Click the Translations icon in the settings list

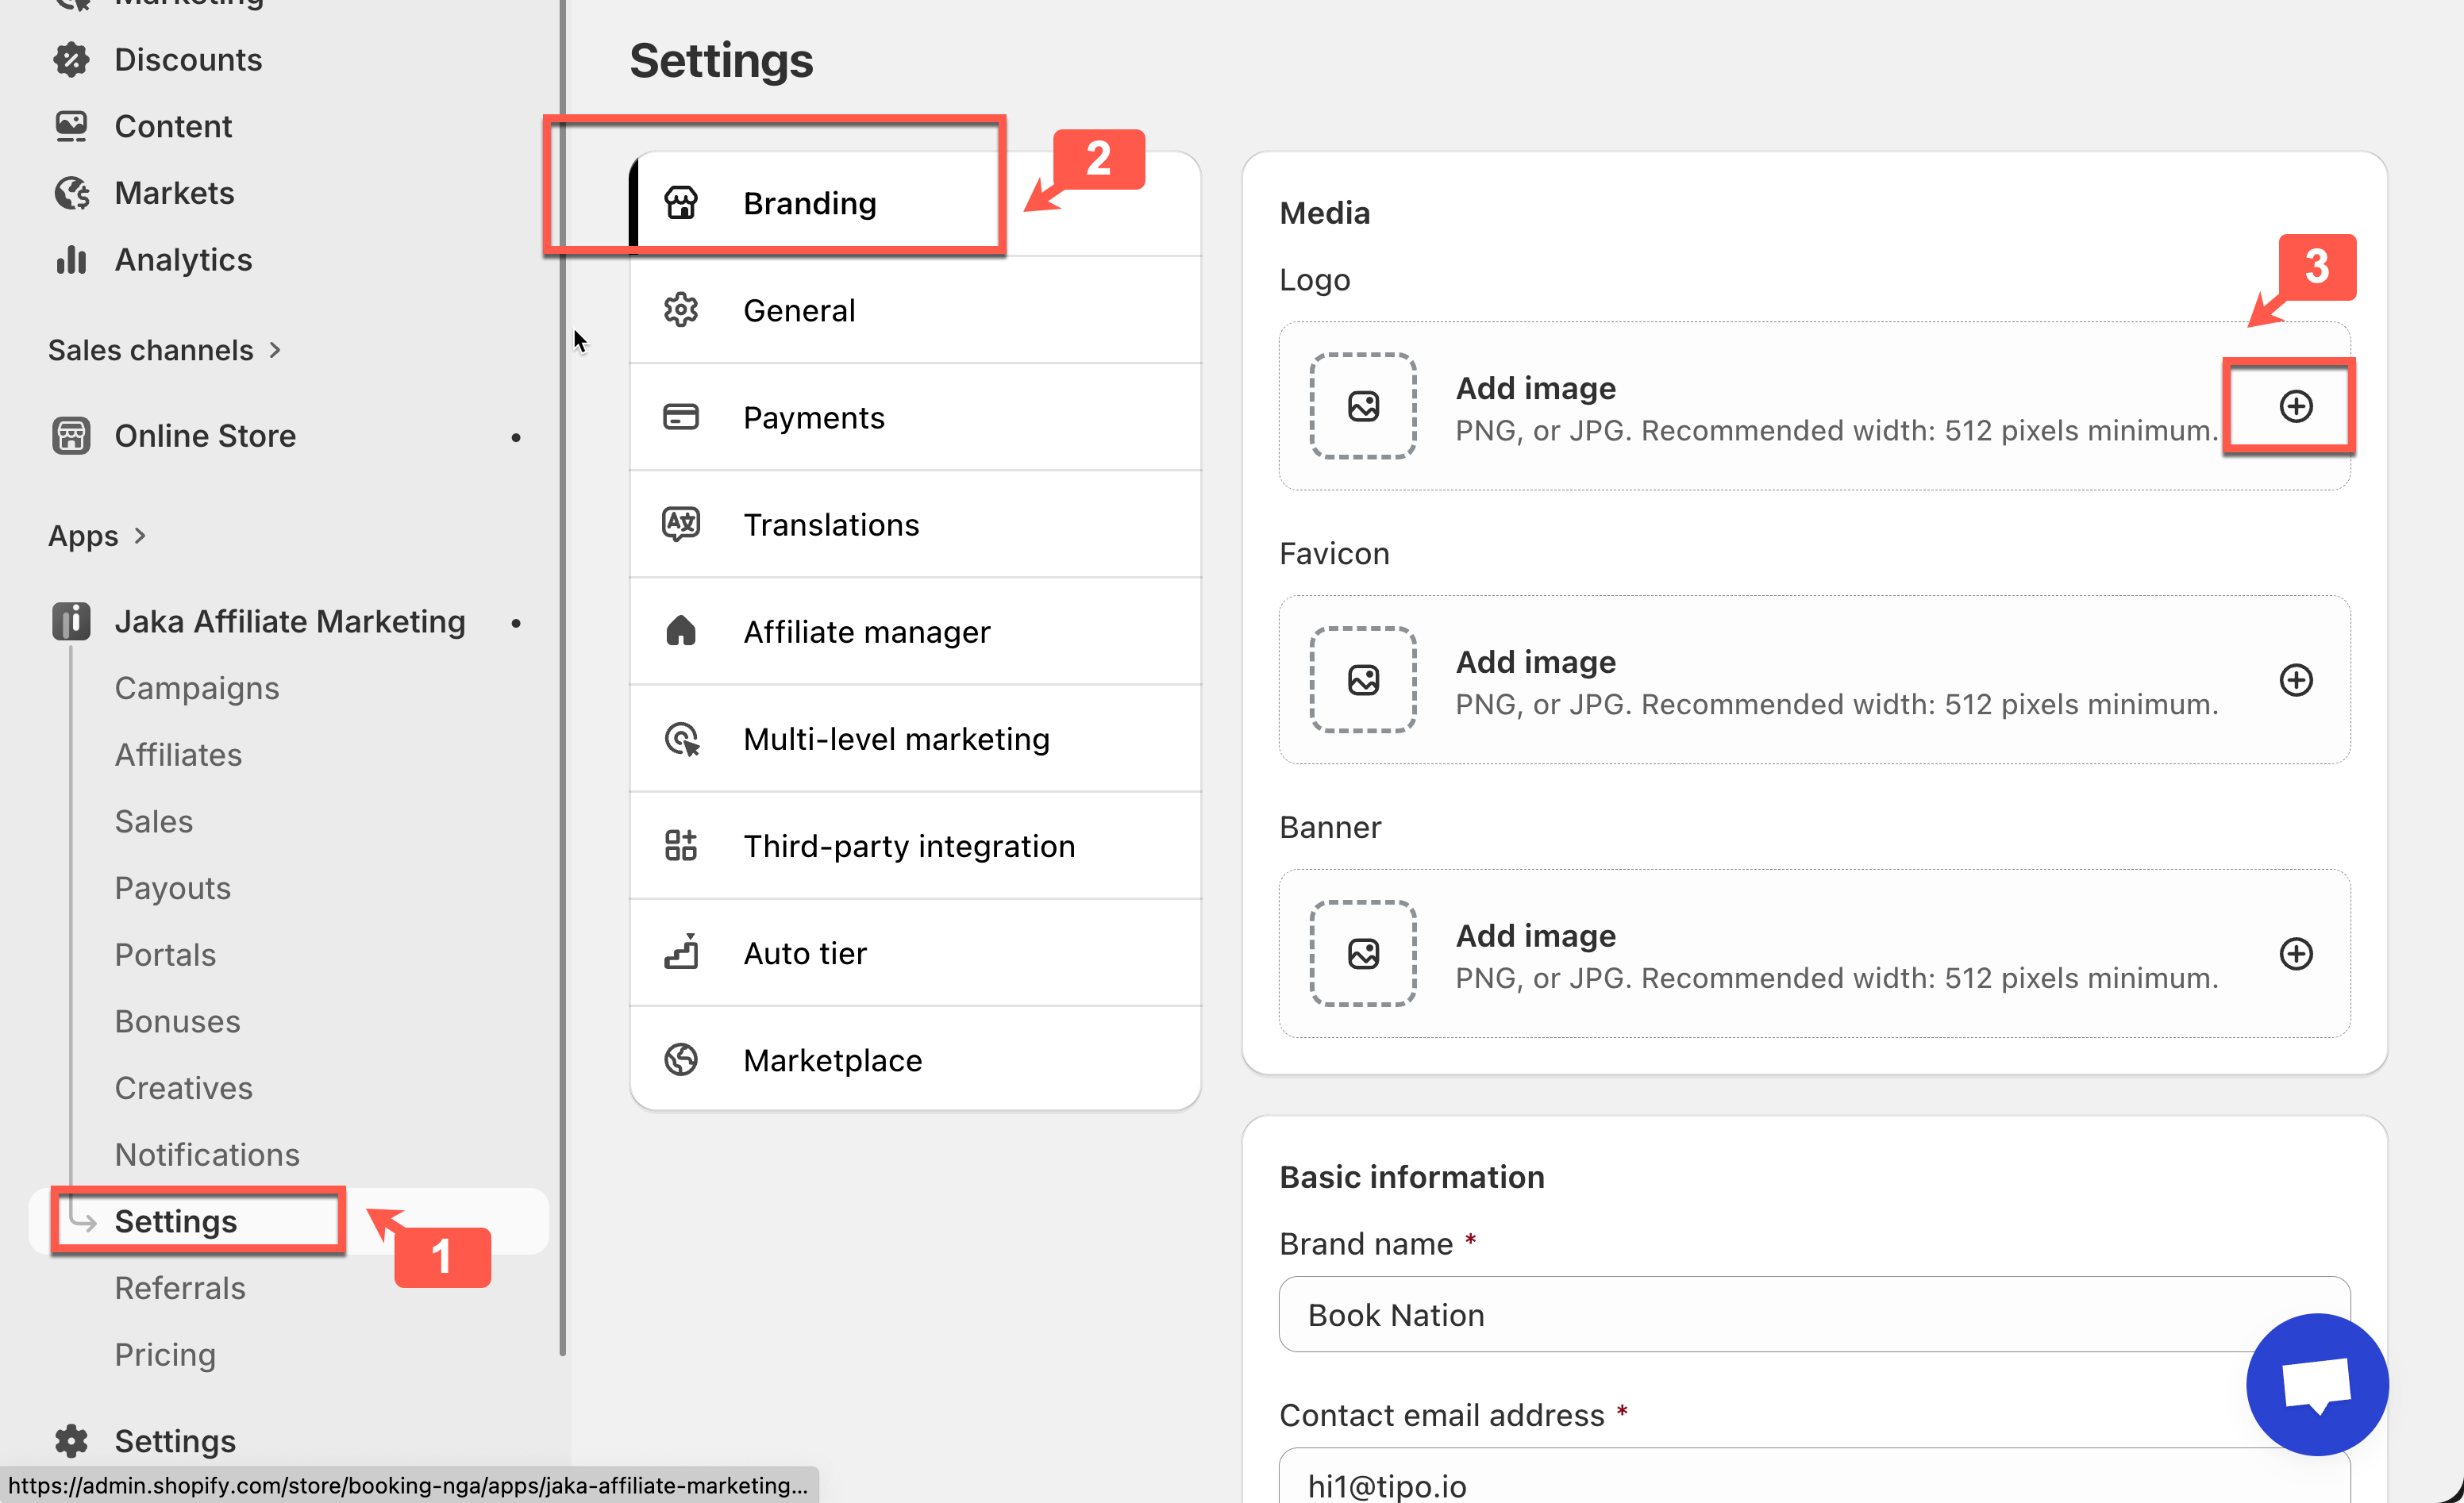[x=681, y=524]
